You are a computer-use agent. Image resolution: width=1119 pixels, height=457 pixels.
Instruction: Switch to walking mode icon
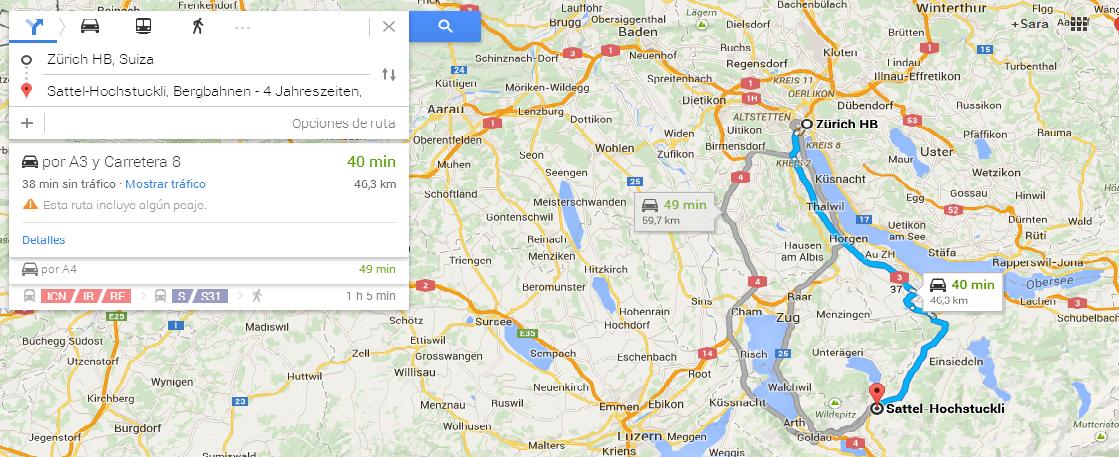198,26
